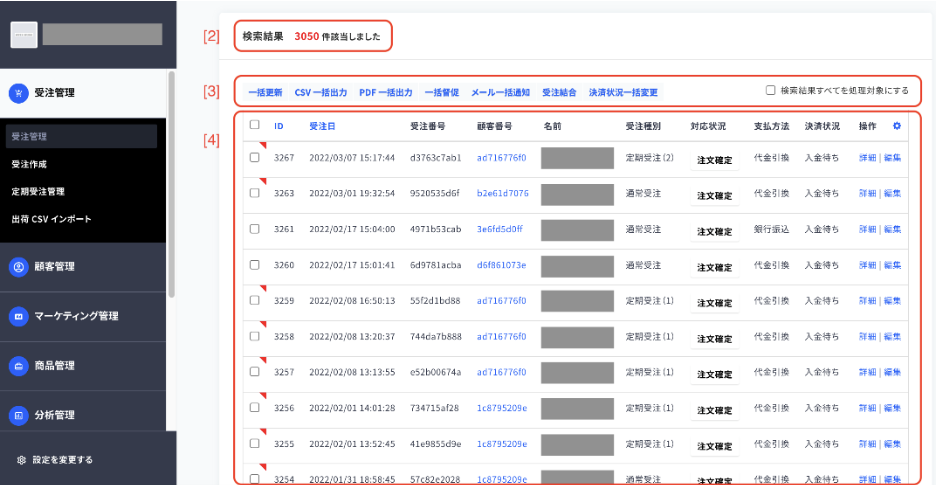Expand the 商品管理 menu

pyautogui.click(x=83, y=366)
